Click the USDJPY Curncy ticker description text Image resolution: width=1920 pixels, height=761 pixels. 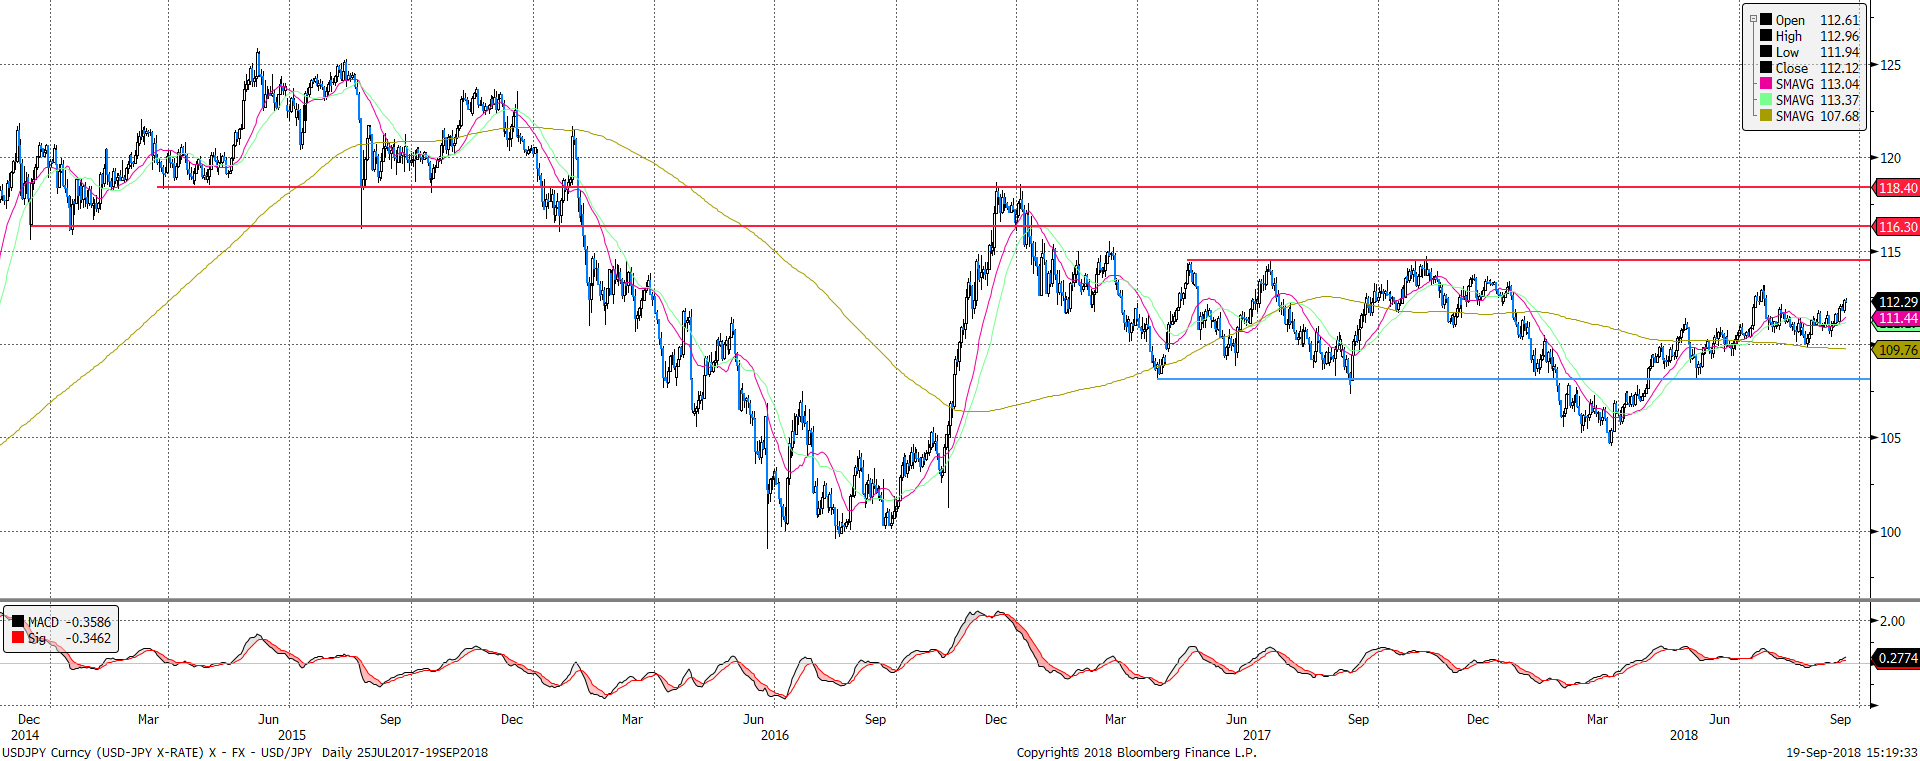(x=157, y=752)
